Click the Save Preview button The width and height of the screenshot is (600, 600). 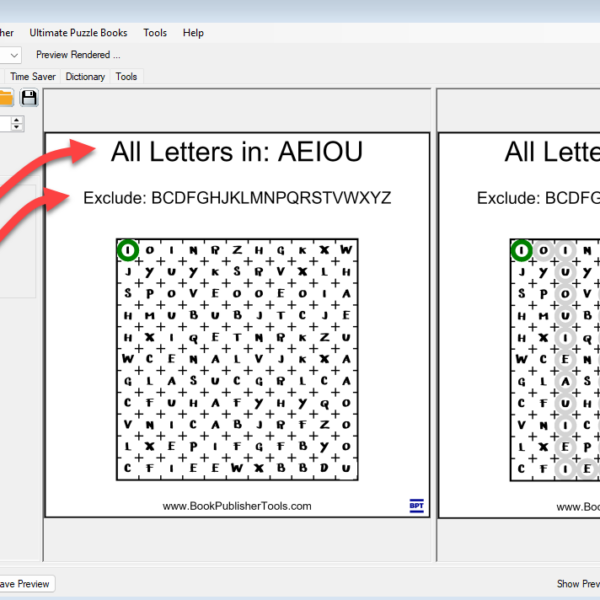(24, 584)
